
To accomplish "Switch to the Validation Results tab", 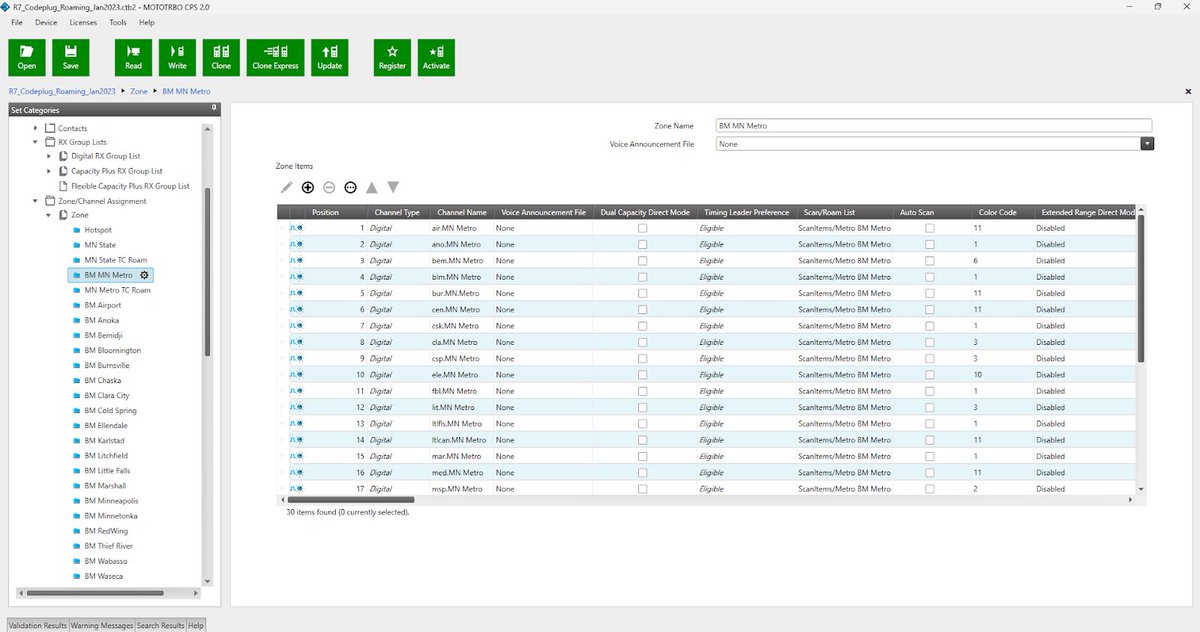I will click(37, 625).
